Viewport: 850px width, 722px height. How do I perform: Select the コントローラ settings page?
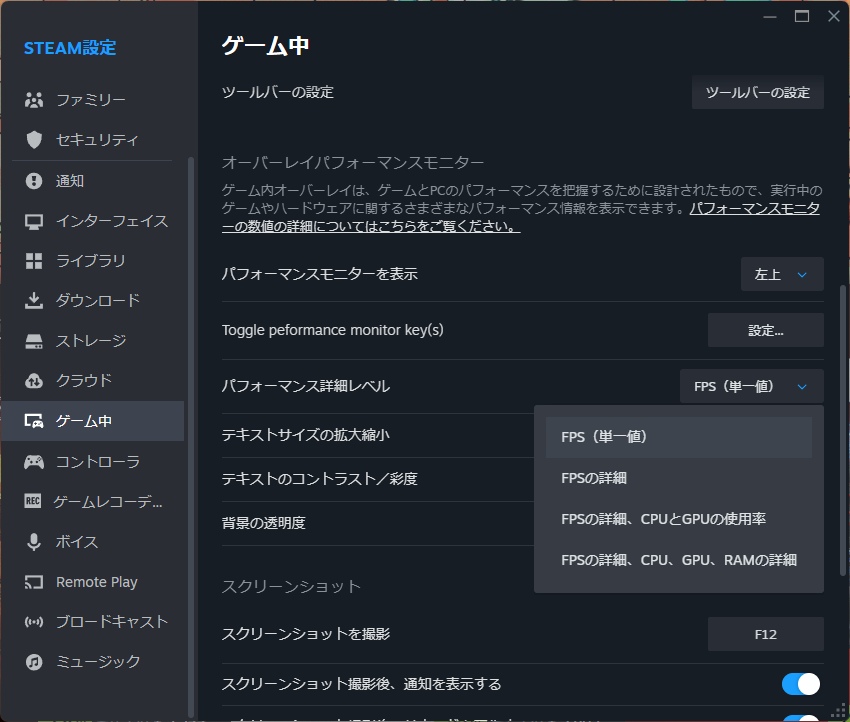coord(93,462)
